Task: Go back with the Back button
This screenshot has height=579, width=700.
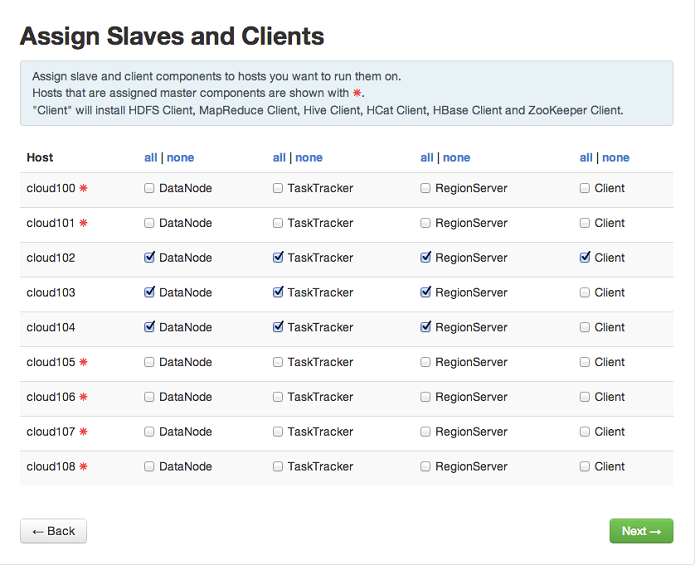Action: click(53, 531)
